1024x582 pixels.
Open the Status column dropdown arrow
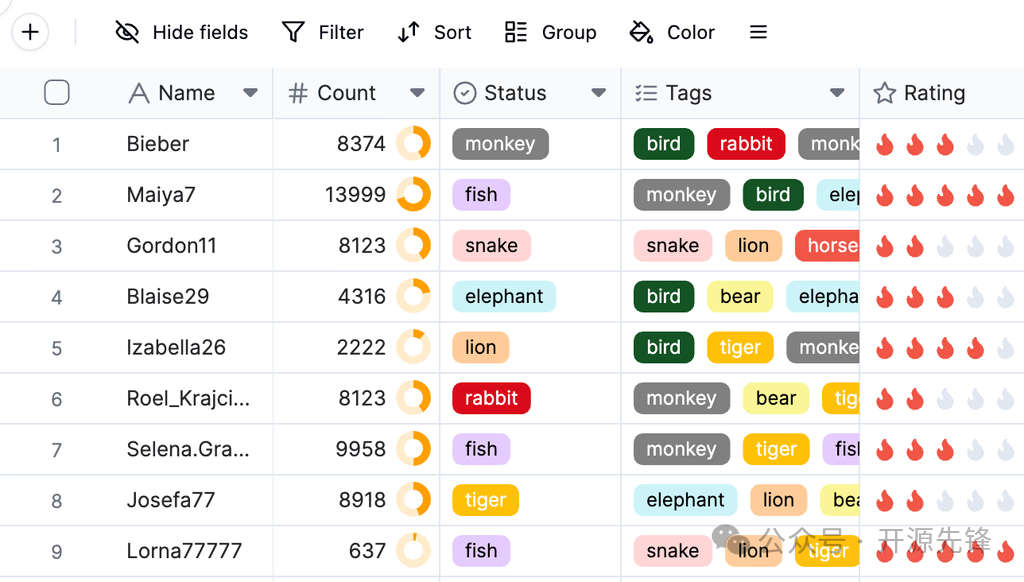tap(598, 93)
